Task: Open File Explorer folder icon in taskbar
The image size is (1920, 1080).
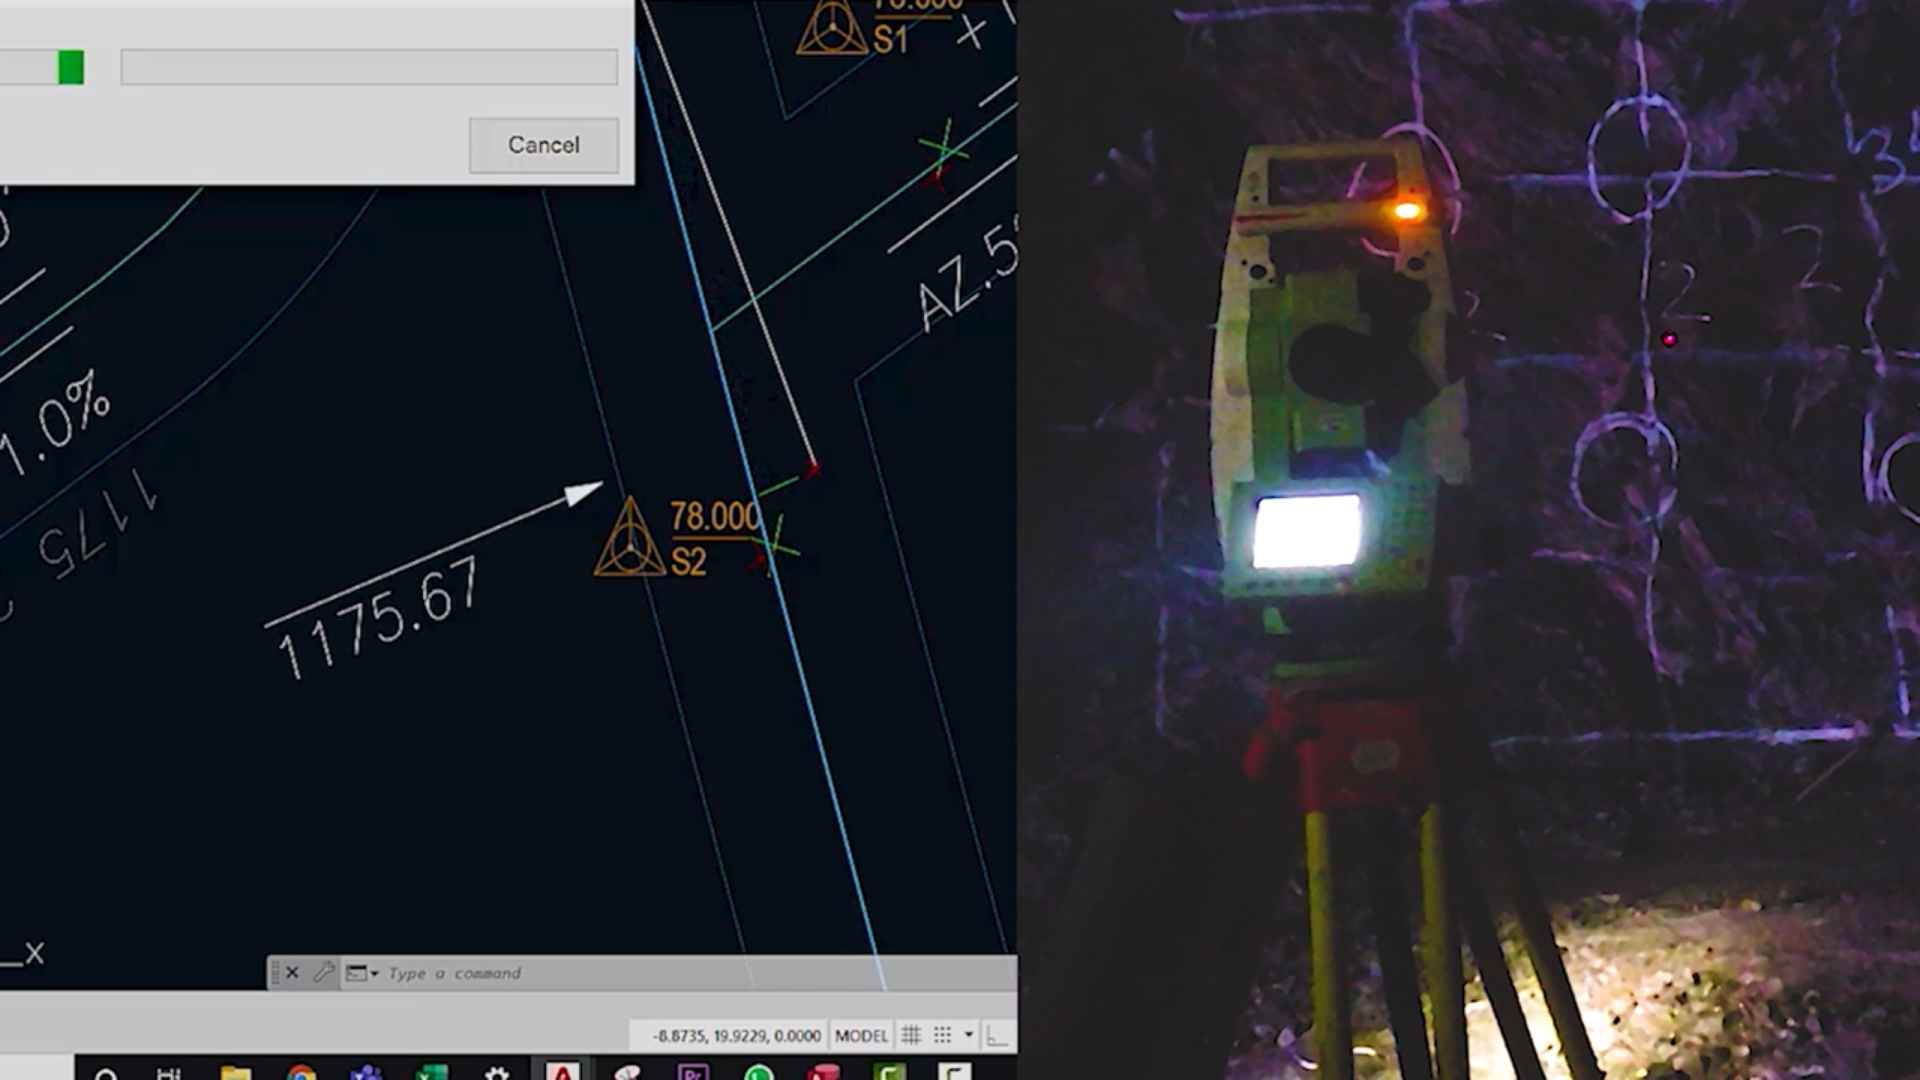Action: coord(234,1072)
